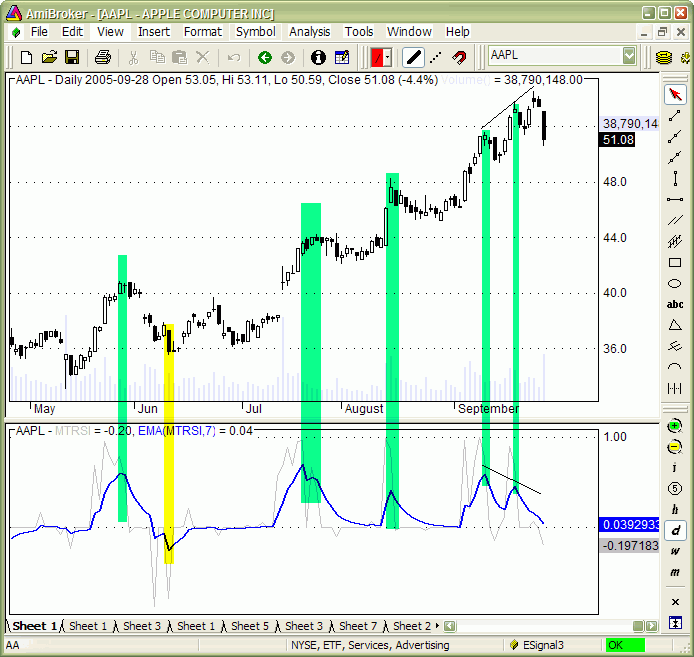Expand the AAPL ticker symbol dropdown
Screen dimensions: 694x657
[x=629, y=56]
